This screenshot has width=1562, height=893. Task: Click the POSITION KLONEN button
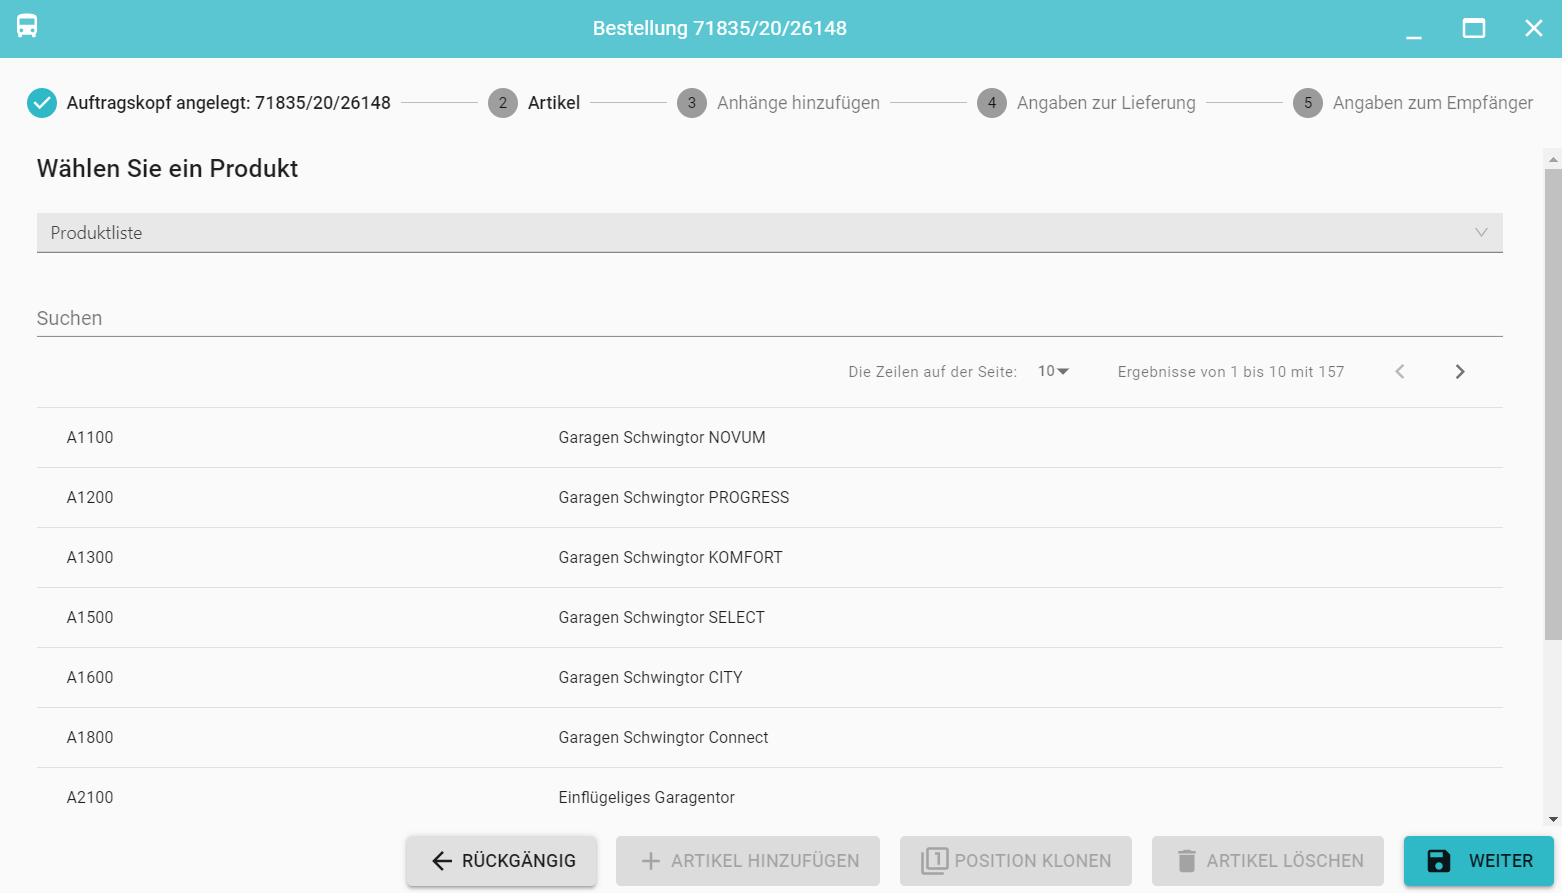click(1016, 861)
